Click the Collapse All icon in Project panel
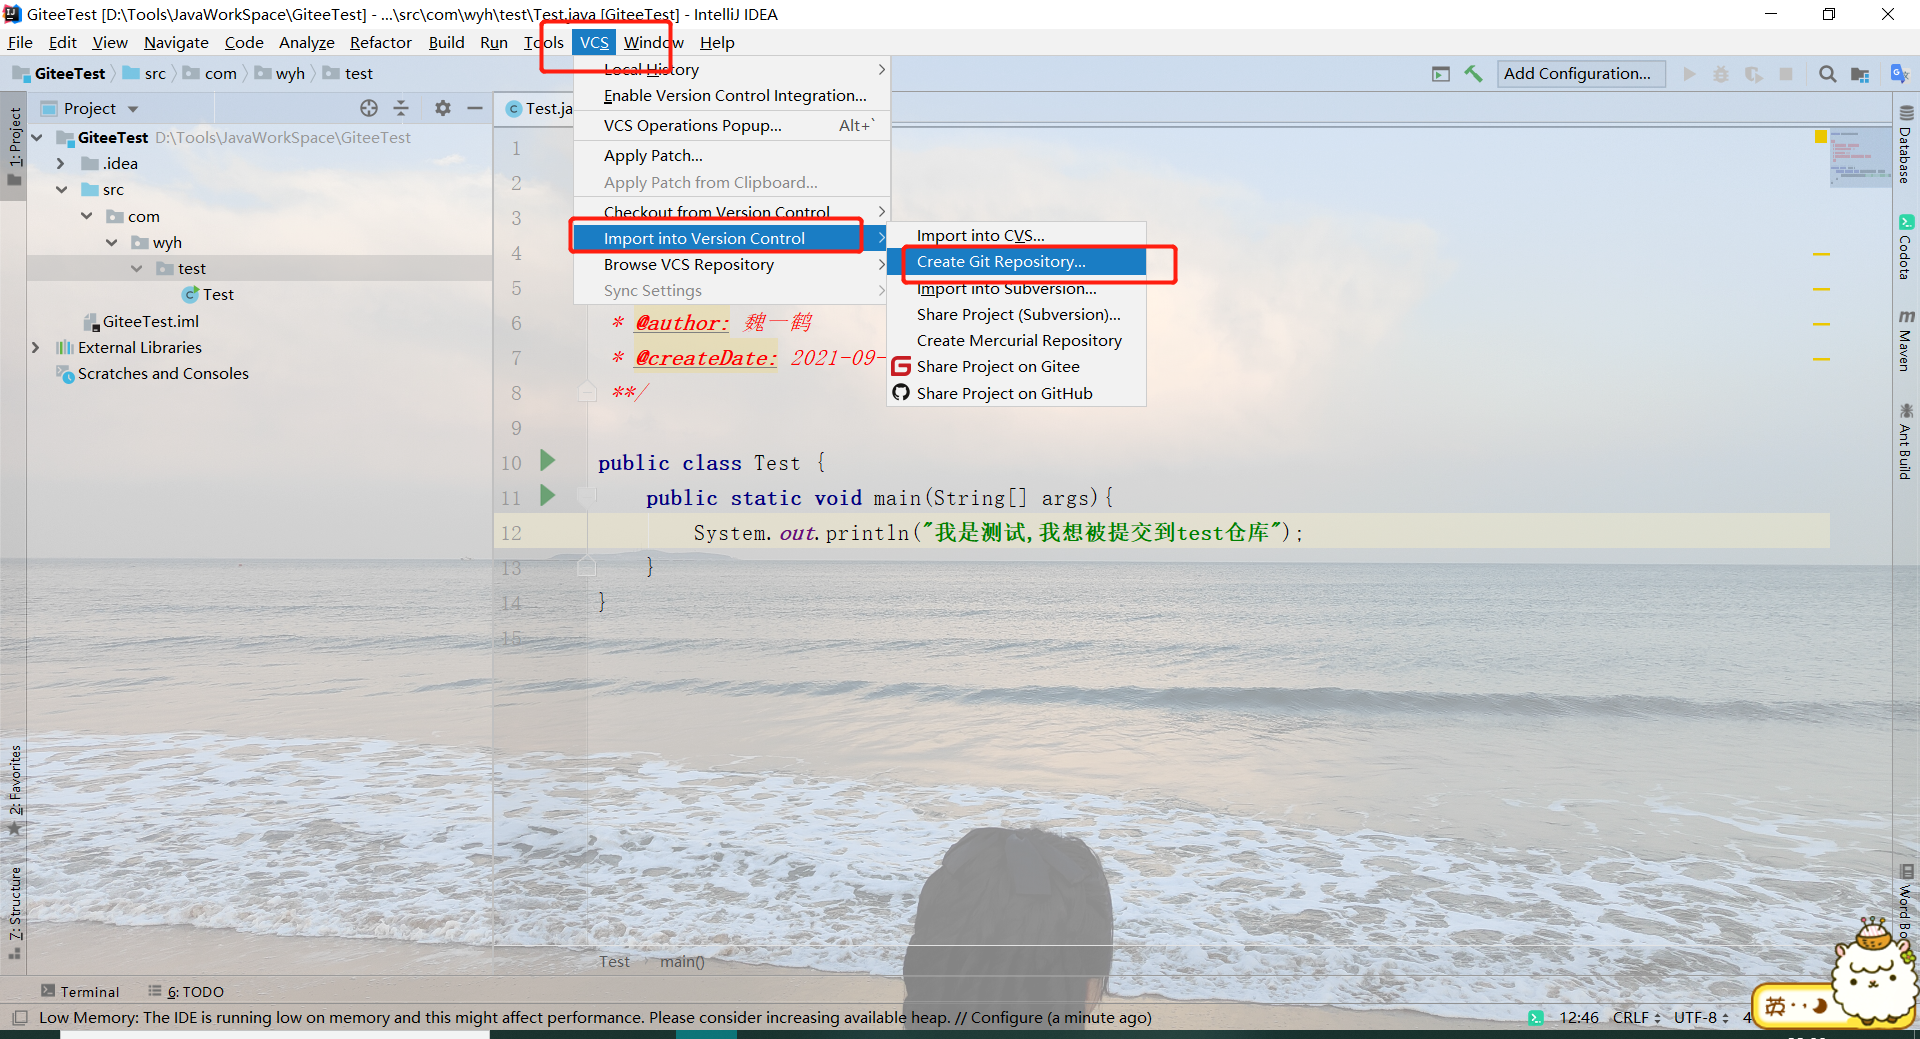This screenshot has width=1920, height=1039. (x=401, y=108)
